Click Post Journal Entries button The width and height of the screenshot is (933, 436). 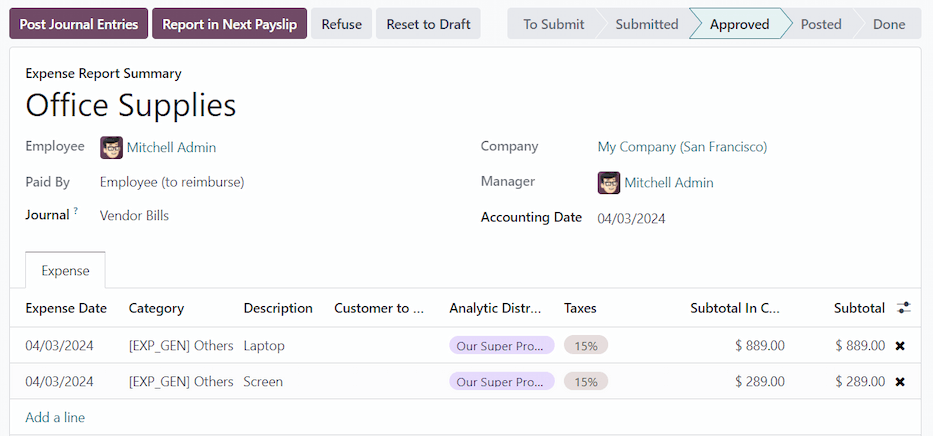tap(79, 24)
